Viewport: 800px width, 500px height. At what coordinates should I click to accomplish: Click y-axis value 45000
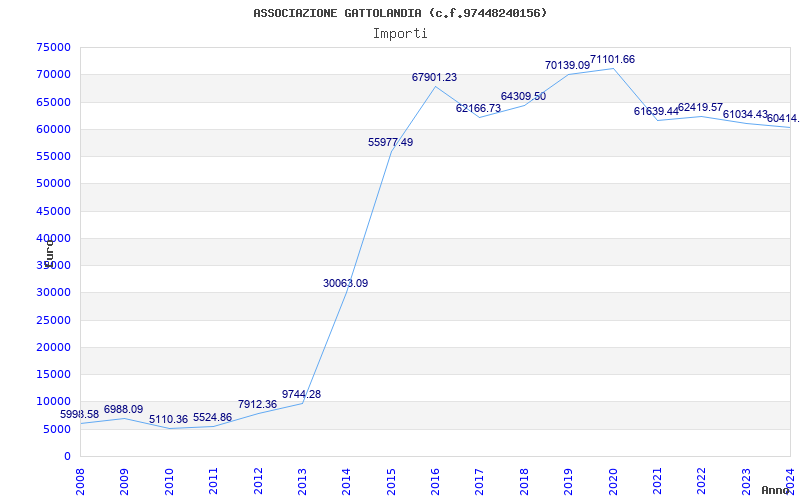click(x=54, y=211)
